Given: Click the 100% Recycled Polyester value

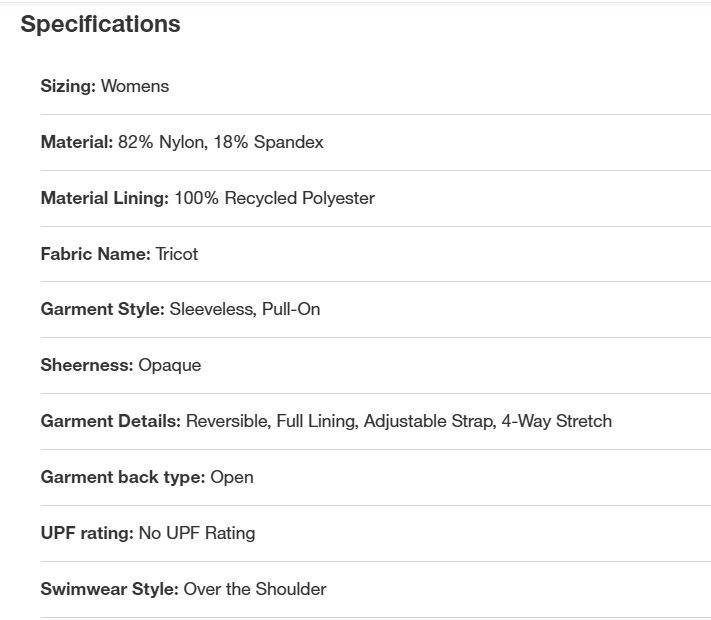Looking at the screenshot, I should point(275,198).
